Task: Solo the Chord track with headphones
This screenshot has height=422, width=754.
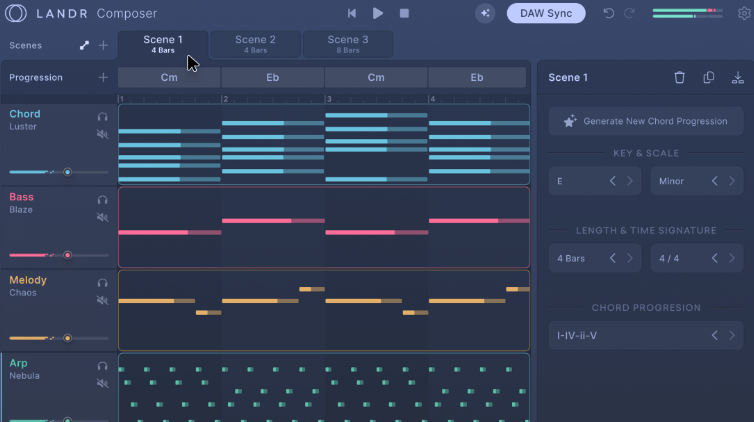Action: tap(102, 117)
